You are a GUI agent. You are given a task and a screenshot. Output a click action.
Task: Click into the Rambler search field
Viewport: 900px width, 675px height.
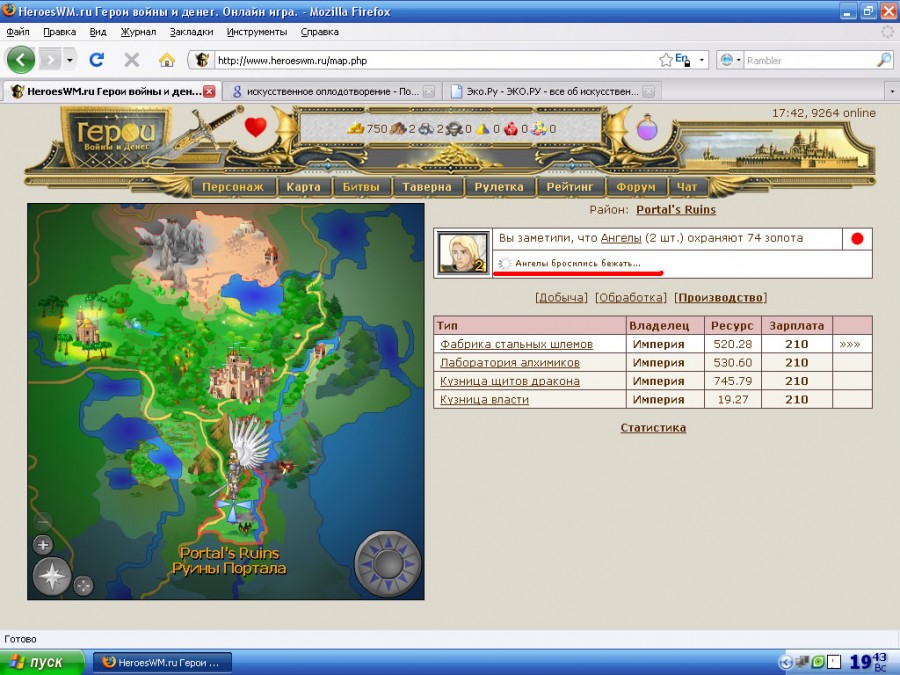point(810,60)
